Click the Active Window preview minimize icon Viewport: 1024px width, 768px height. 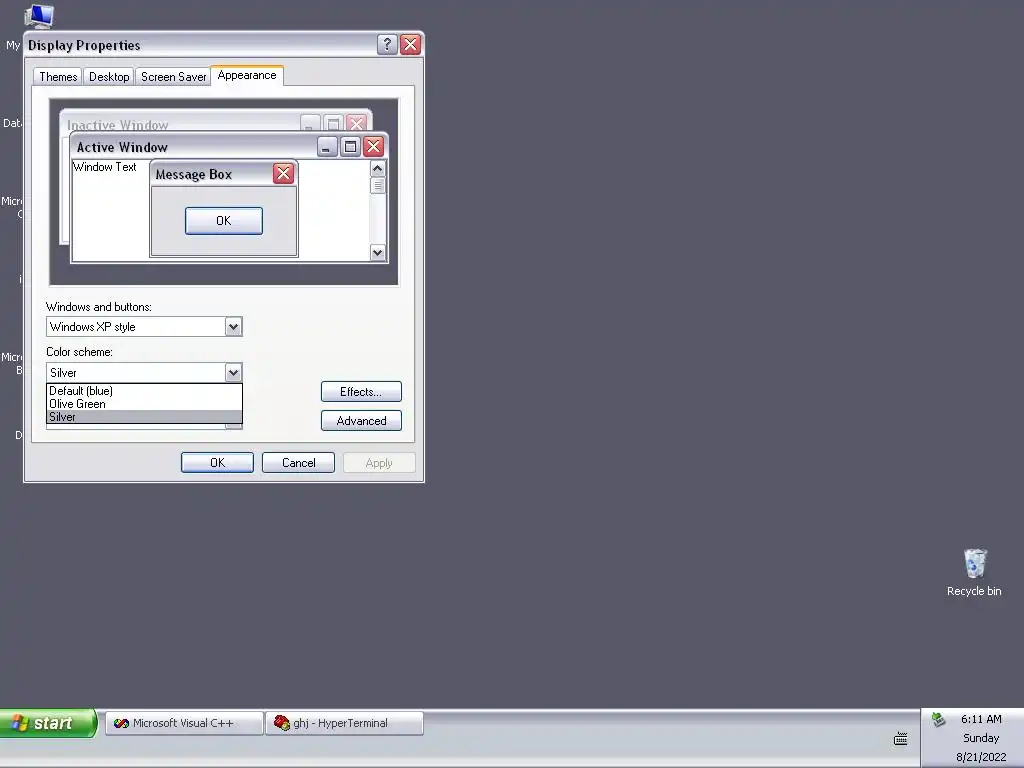coord(327,146)
